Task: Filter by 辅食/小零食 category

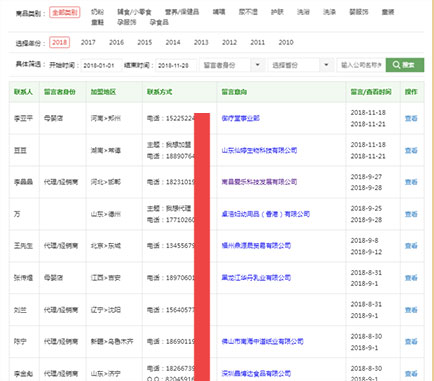Action: (x=134, y=12)
